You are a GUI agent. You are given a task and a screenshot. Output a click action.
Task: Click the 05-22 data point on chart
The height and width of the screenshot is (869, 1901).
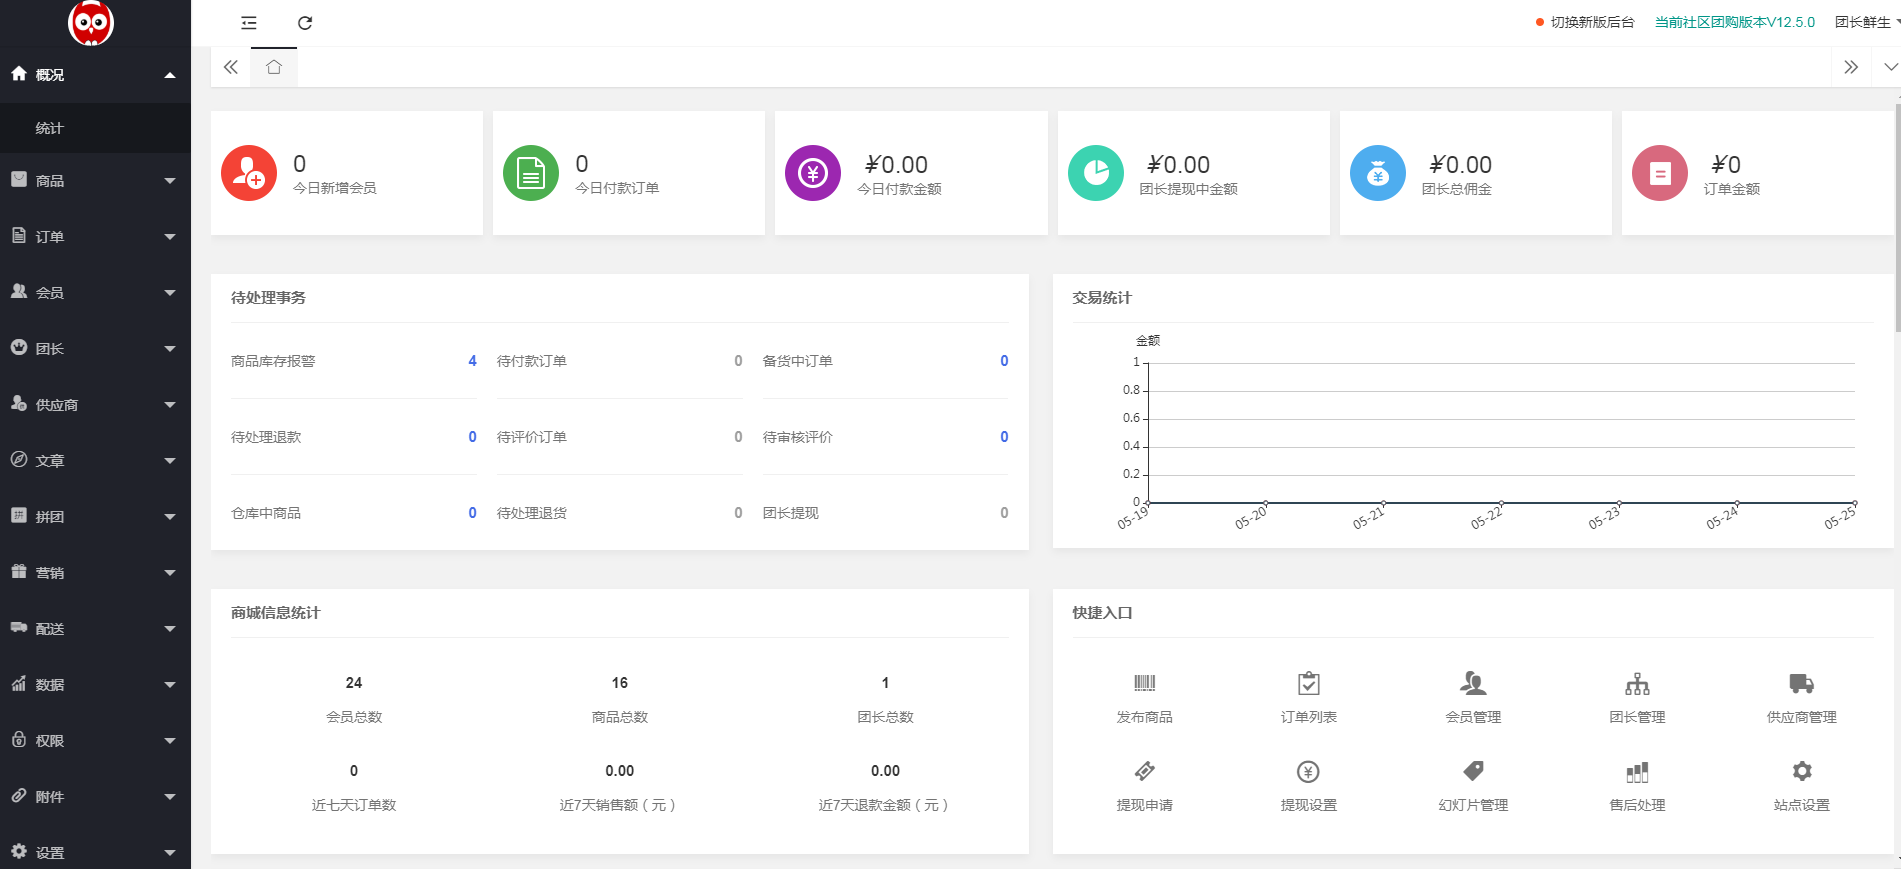coord(1501,503)
